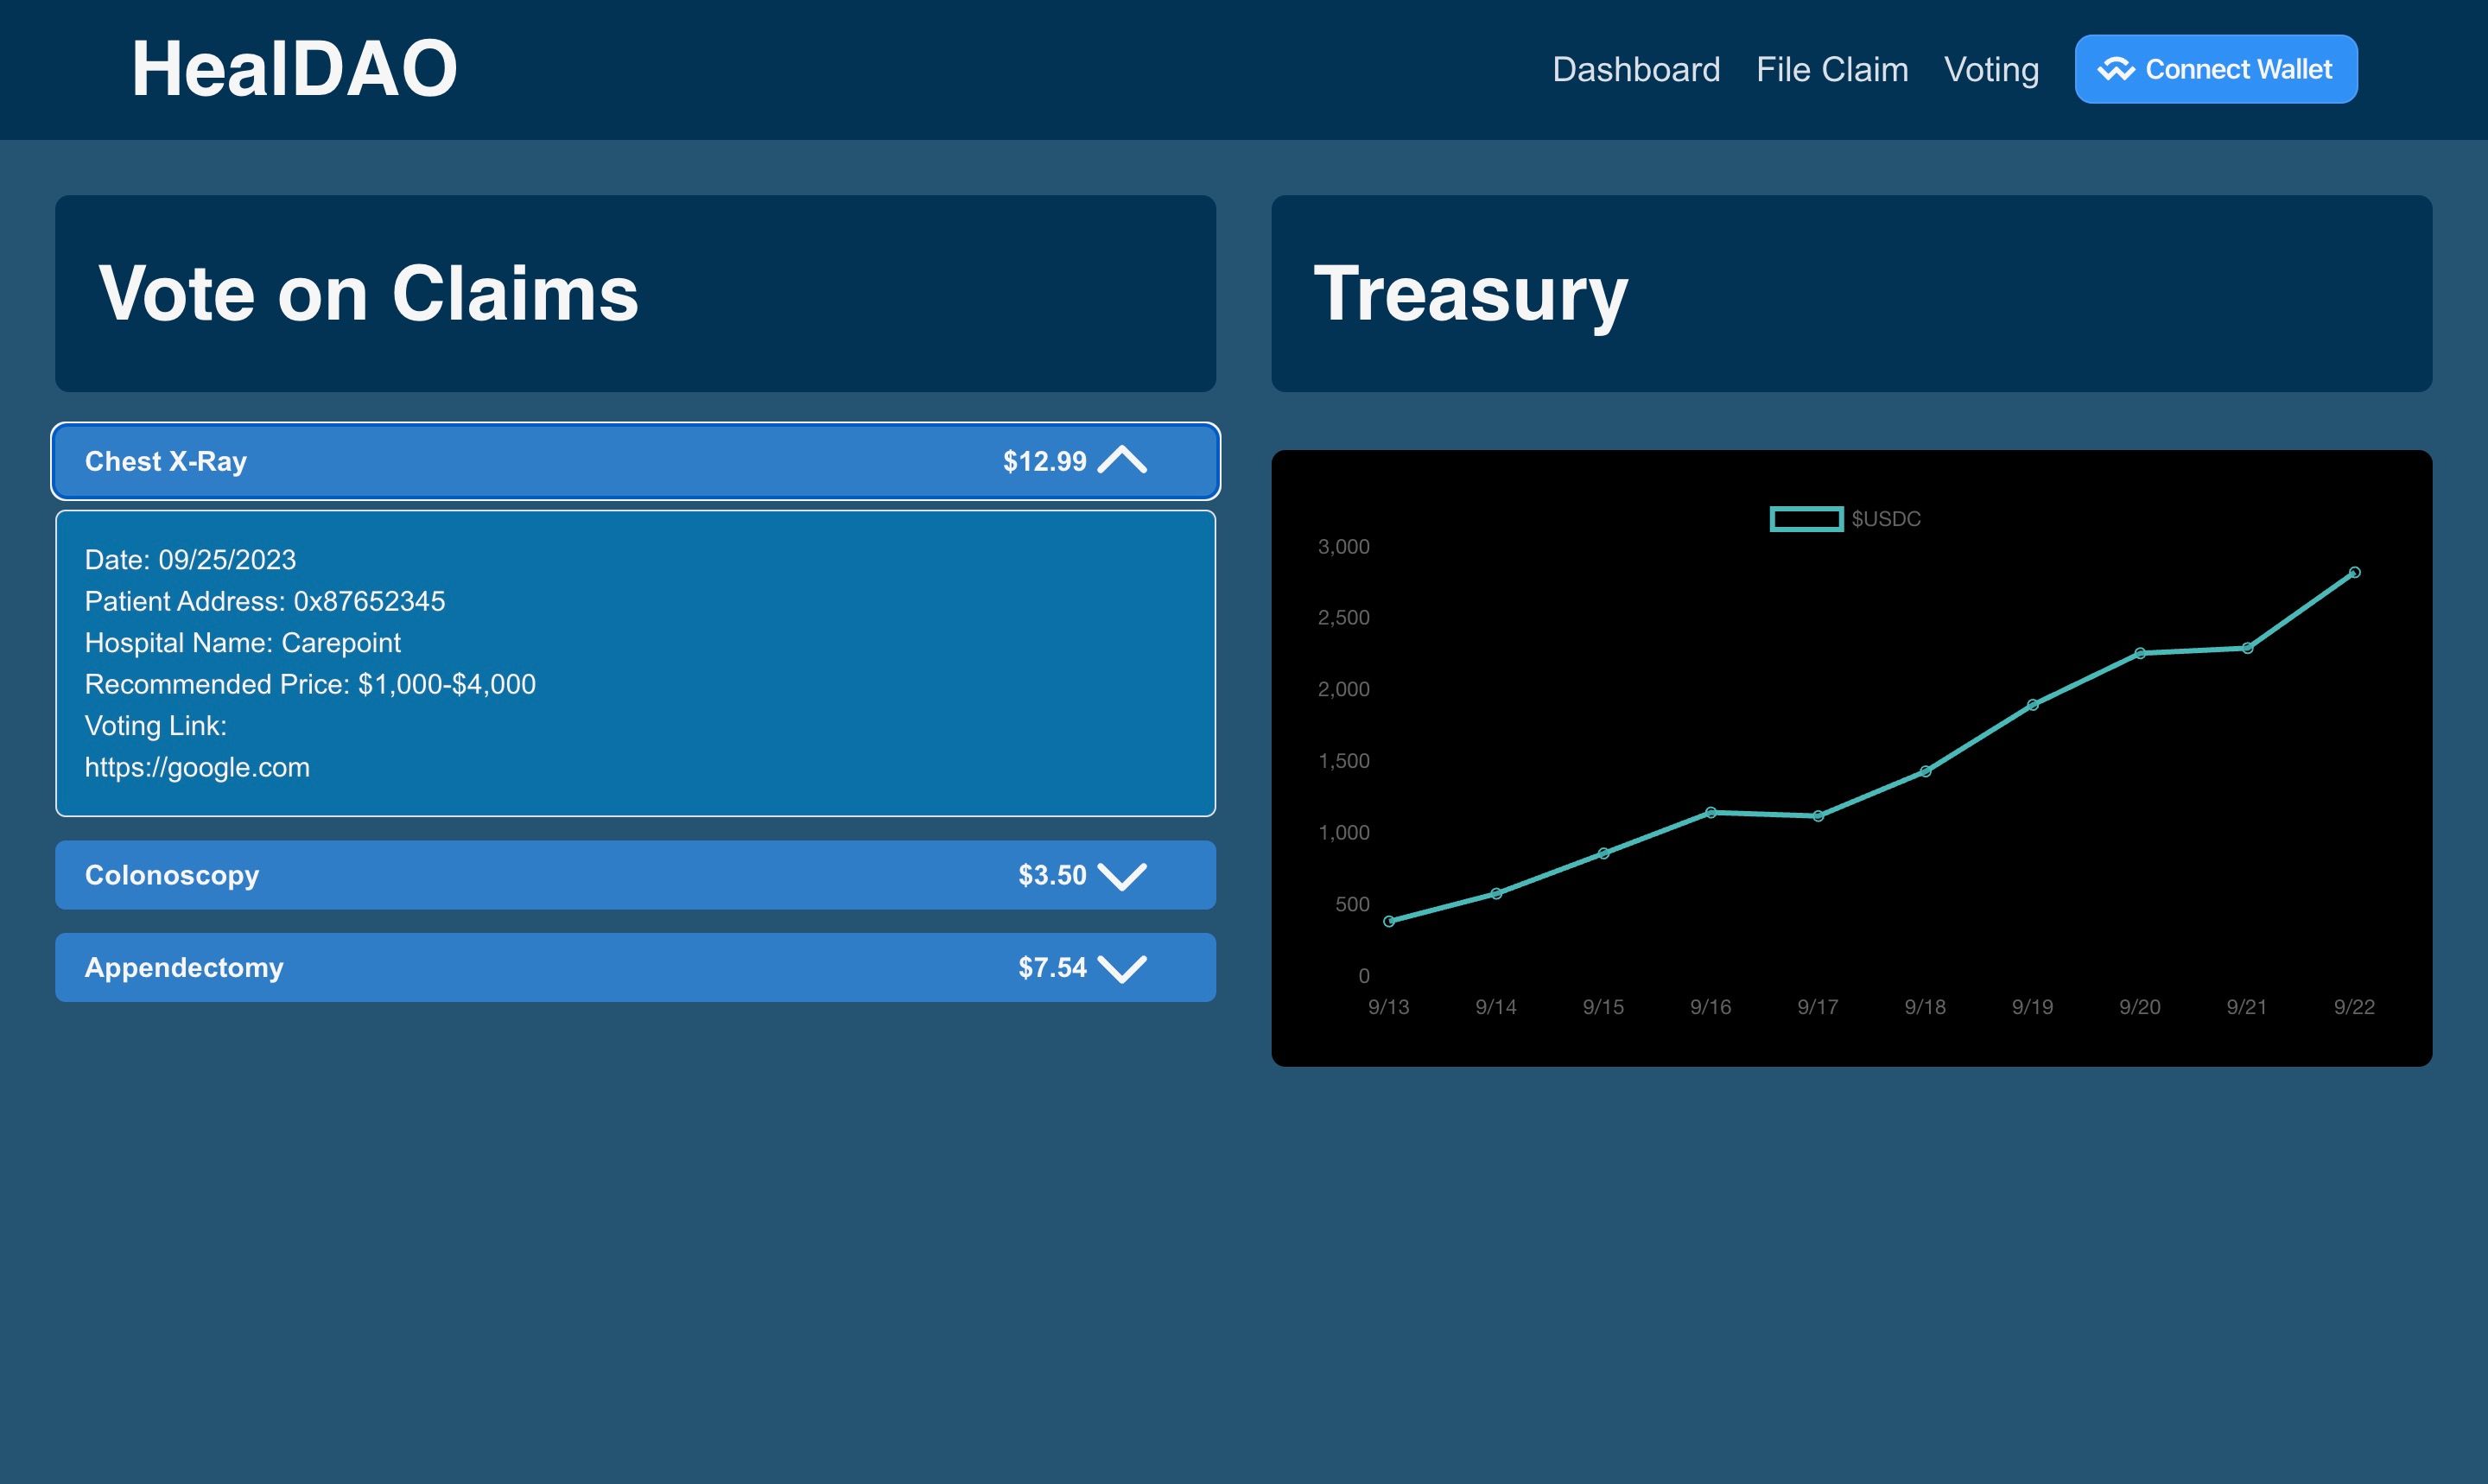Click the $12.99 claim amount
2488x1484 pixels.
pos(1045,461)
